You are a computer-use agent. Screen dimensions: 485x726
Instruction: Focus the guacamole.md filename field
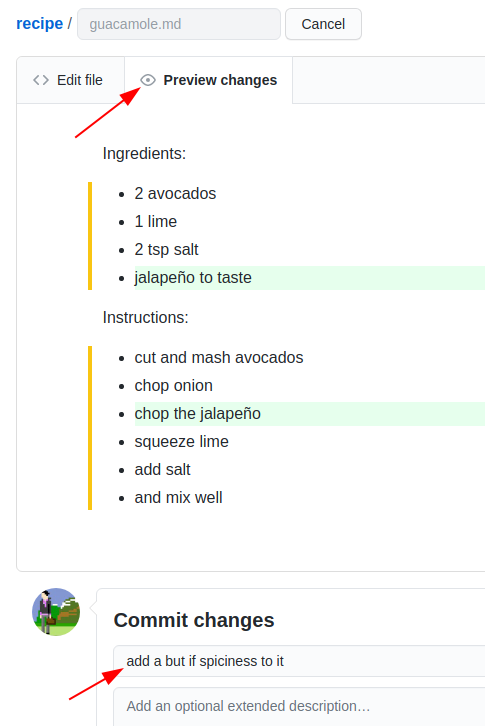(179, 24)
